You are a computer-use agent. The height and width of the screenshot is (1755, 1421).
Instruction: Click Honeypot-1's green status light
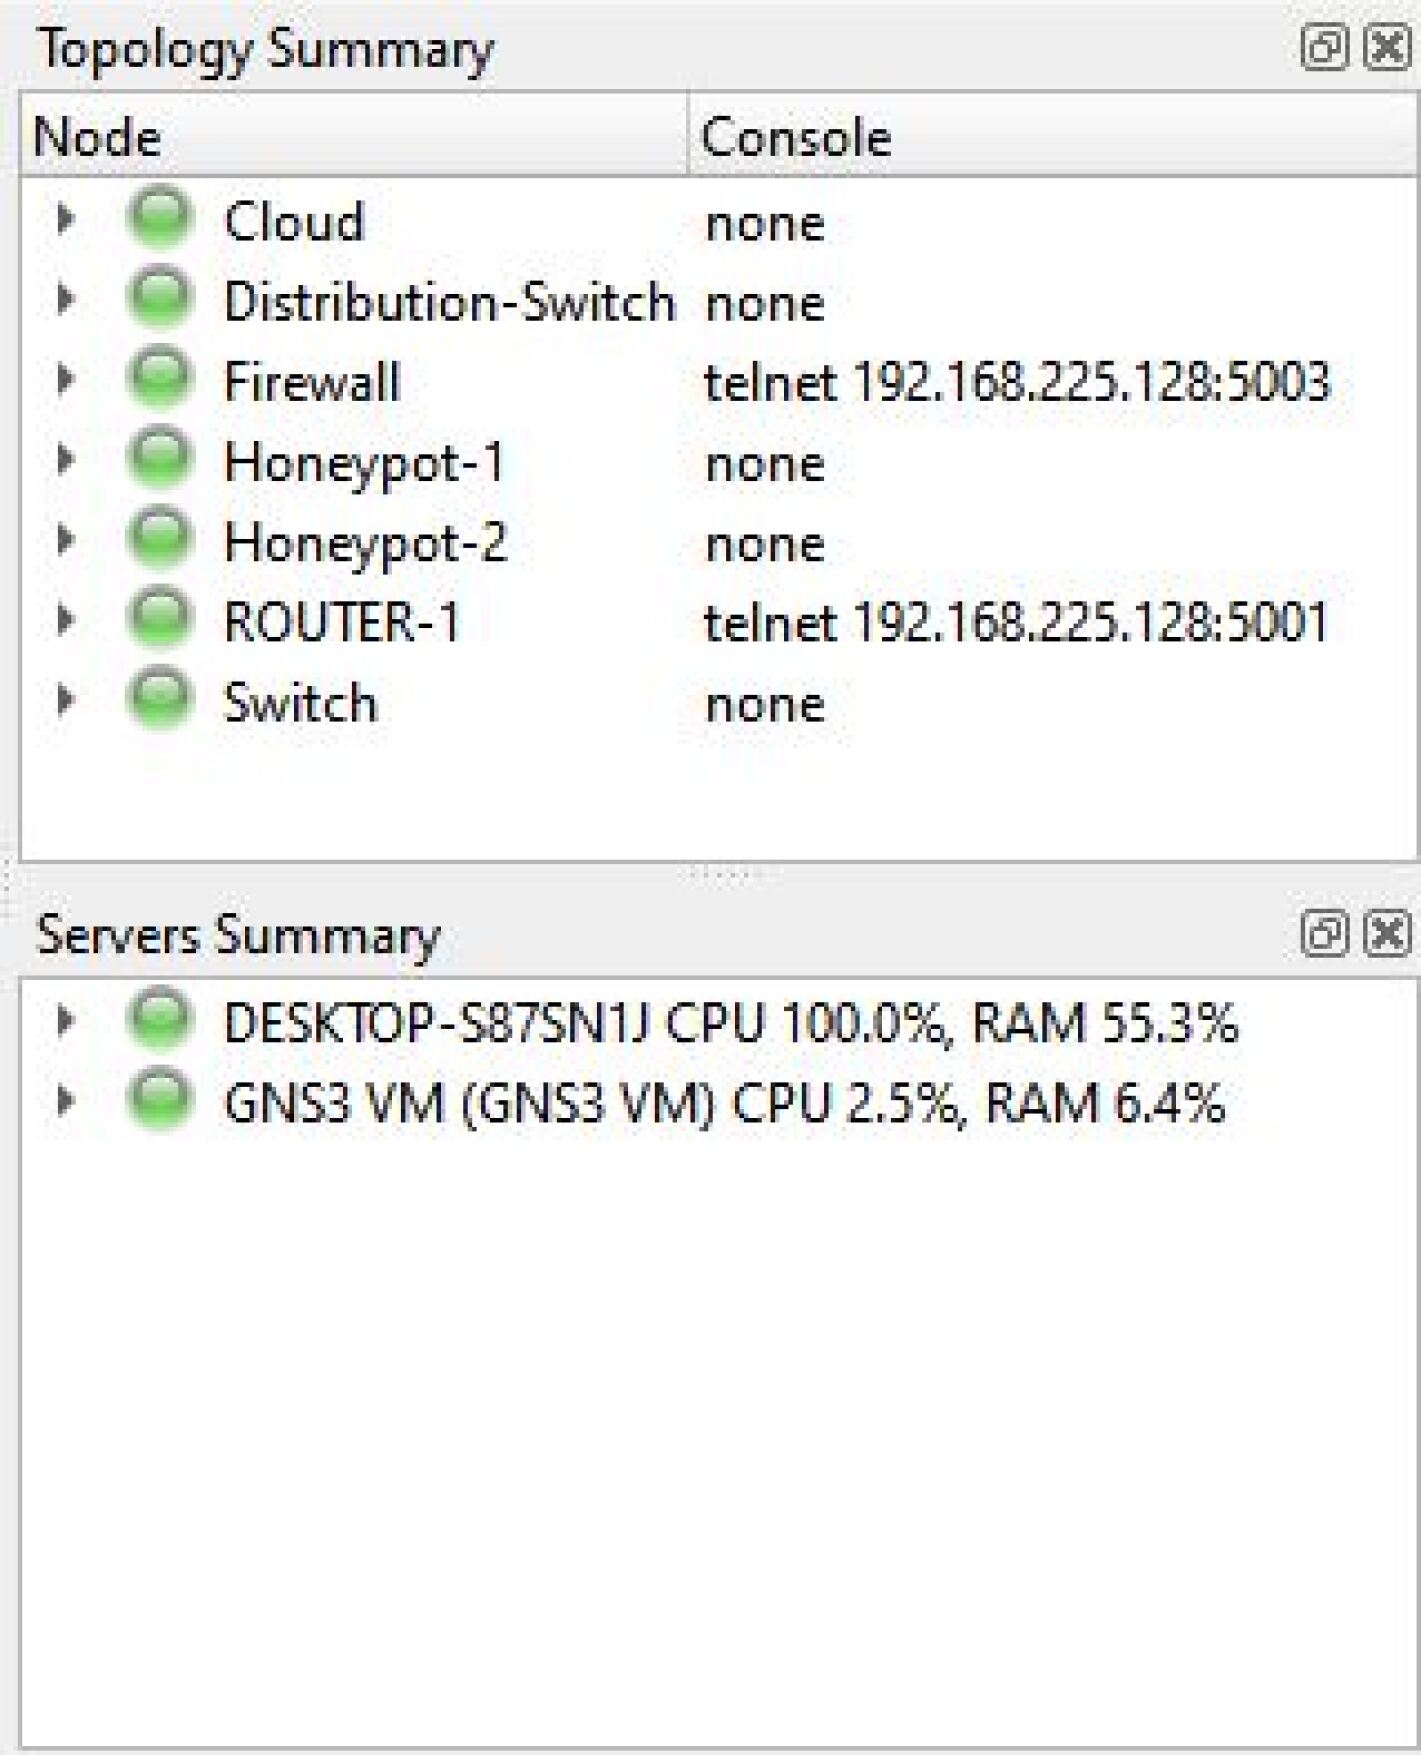tap(160, 457)
